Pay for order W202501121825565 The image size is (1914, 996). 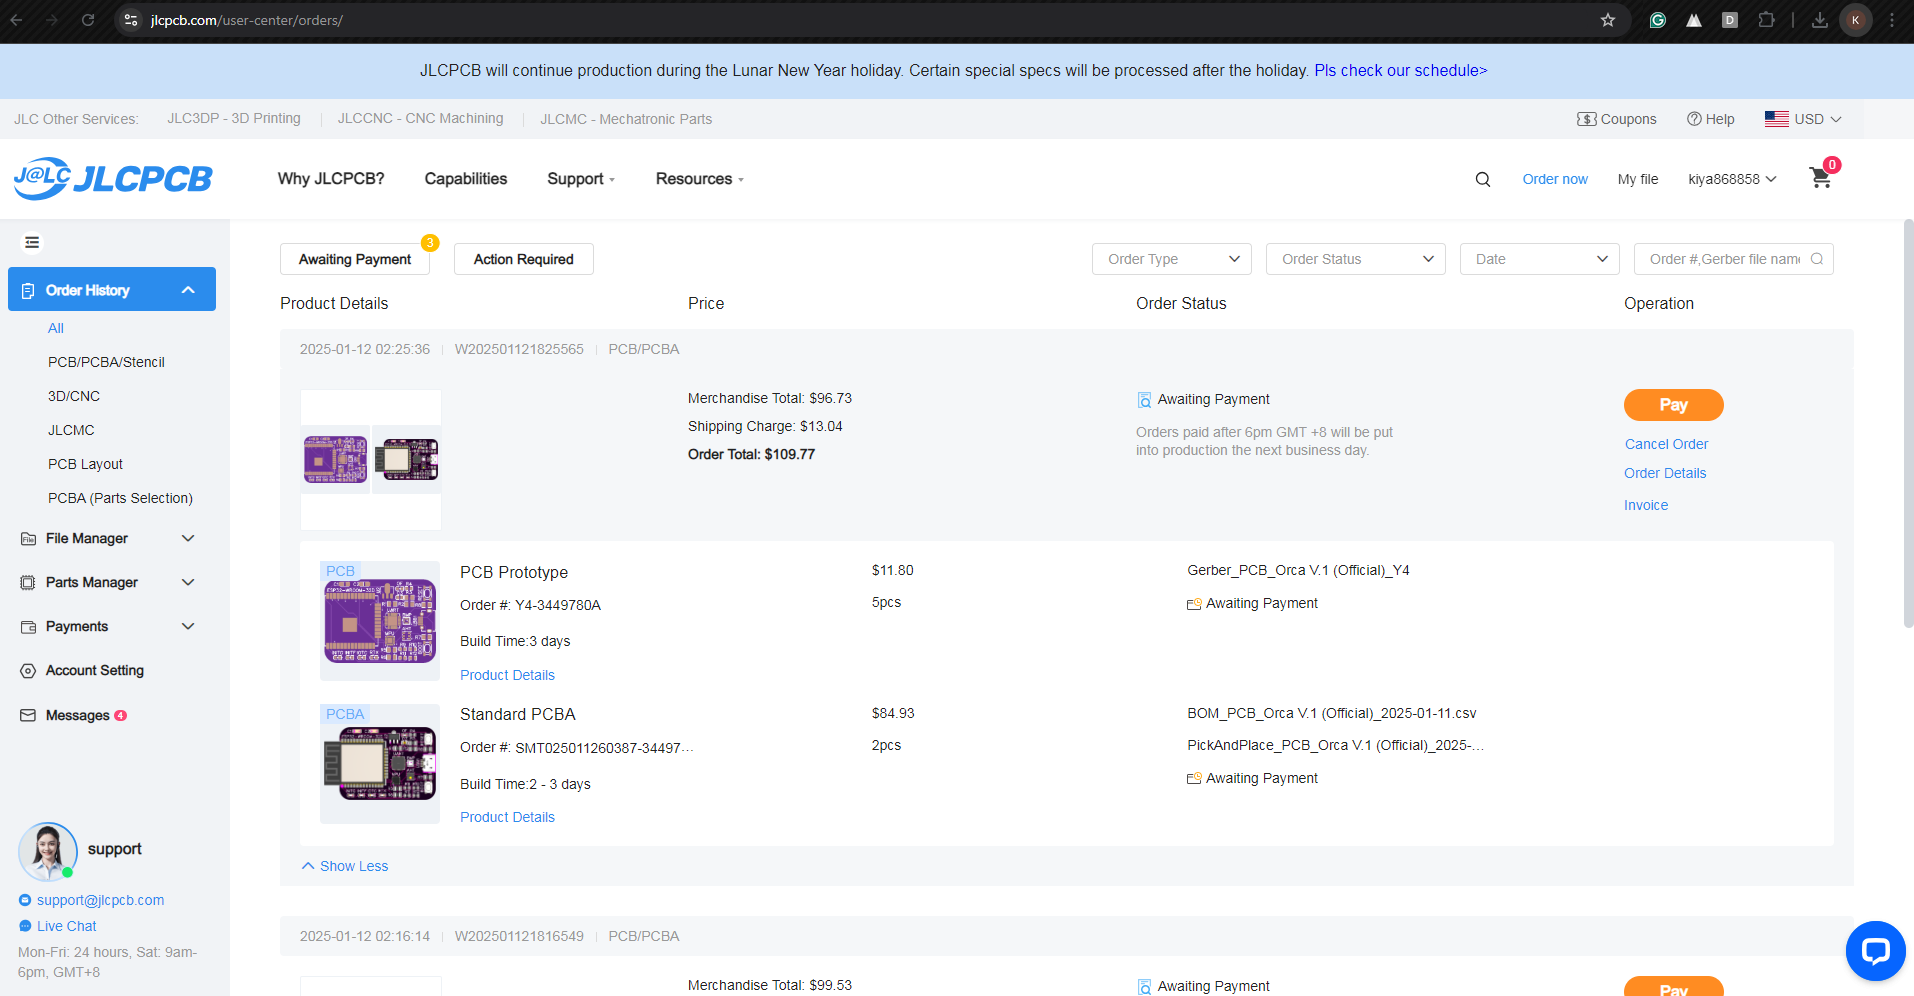click(1674, 405)
